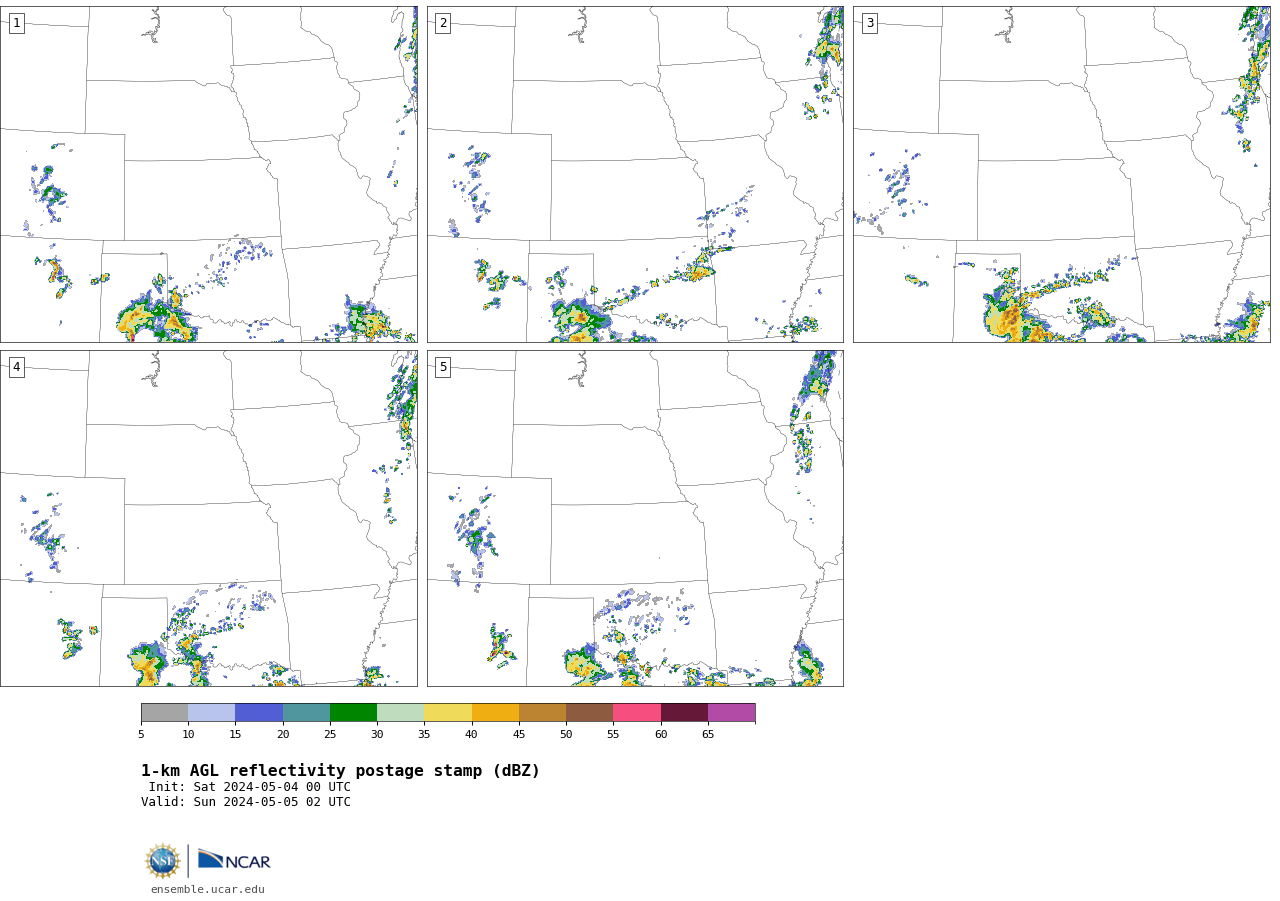Click the ensemble.ucar.edu text

208,890
